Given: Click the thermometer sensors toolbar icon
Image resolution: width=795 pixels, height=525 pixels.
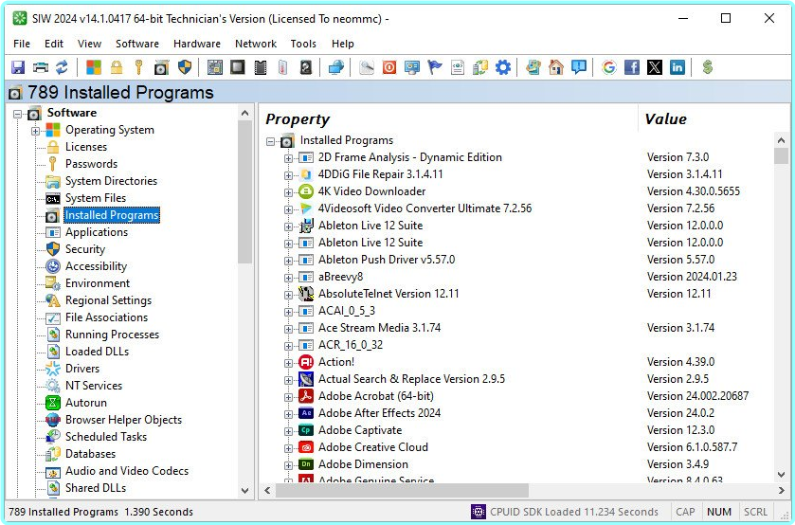Looking at the screenshot, I should point(282,67).
